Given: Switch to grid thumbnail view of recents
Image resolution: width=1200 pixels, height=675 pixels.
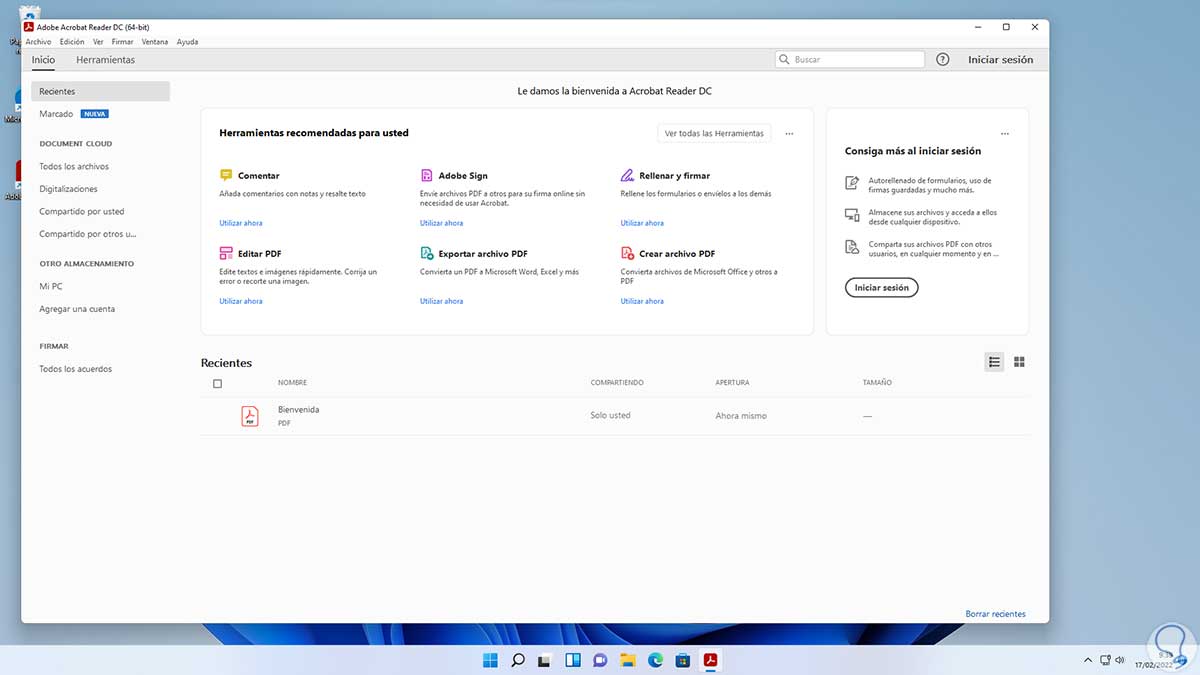Looking at the screenshot, I should click(x=1019, y=362).
